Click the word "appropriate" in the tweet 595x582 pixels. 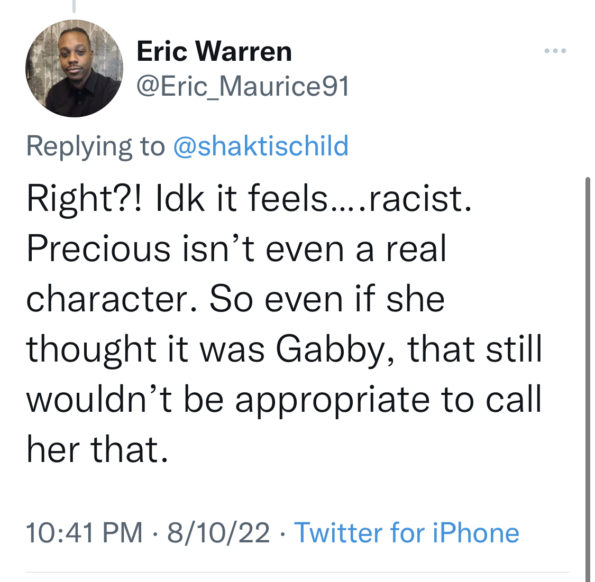[332, 401]
